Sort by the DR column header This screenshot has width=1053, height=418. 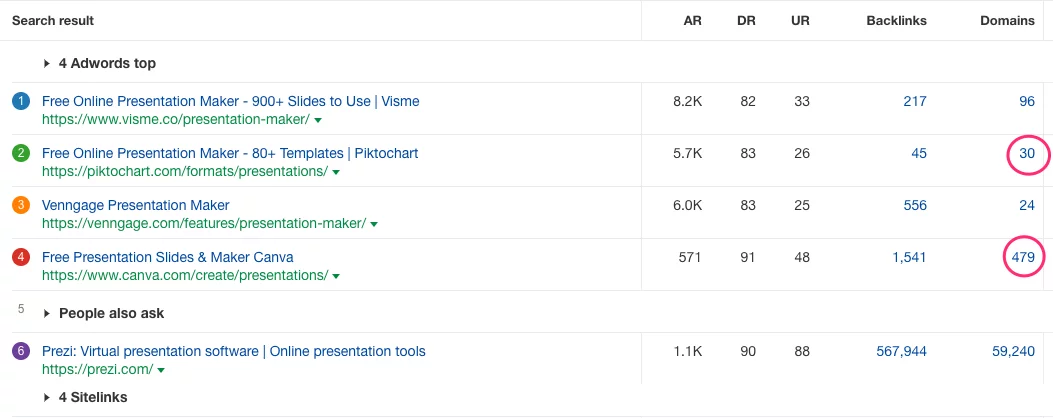point(746,20)
